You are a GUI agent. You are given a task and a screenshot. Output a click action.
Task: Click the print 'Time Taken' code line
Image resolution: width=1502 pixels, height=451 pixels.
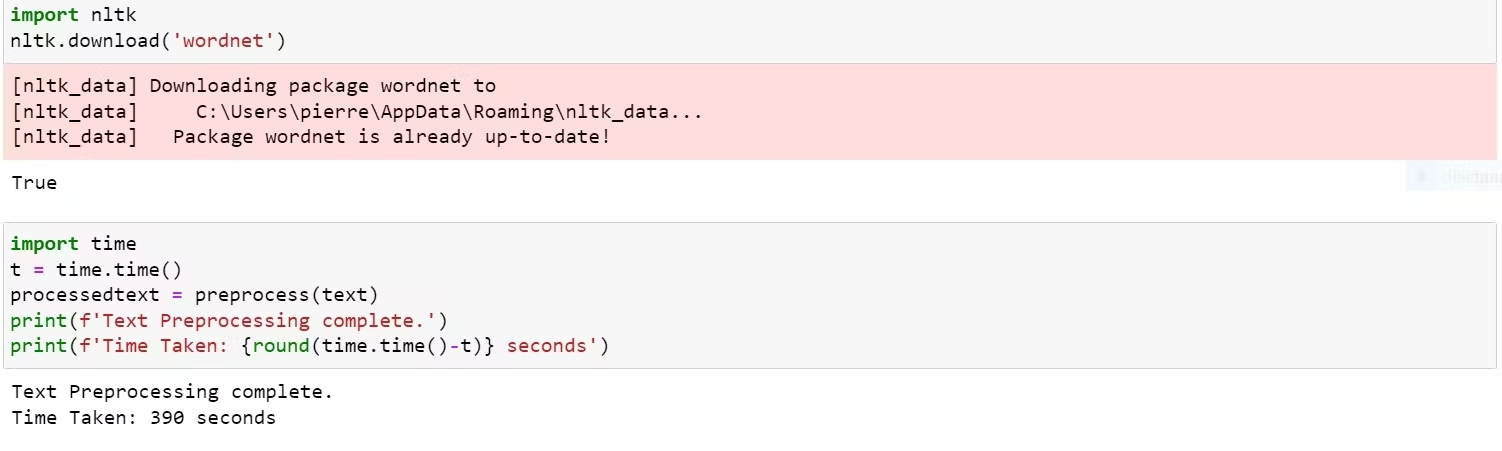pos(309,347)
